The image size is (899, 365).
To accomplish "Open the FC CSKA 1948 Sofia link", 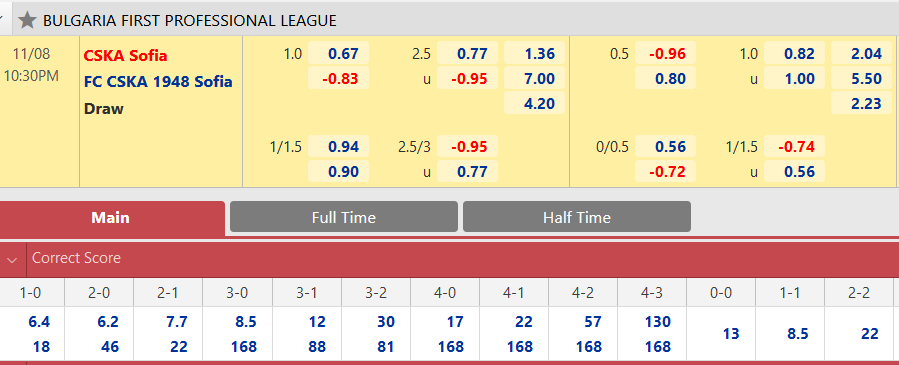I will coord(158,81).
